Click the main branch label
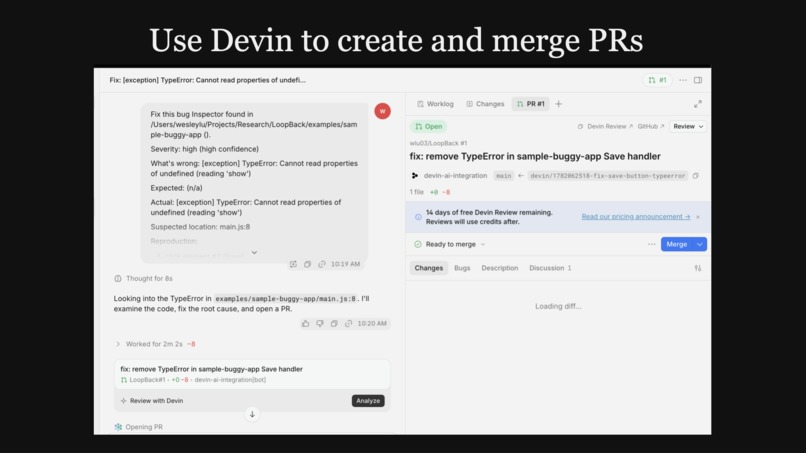 pos(503,176)
